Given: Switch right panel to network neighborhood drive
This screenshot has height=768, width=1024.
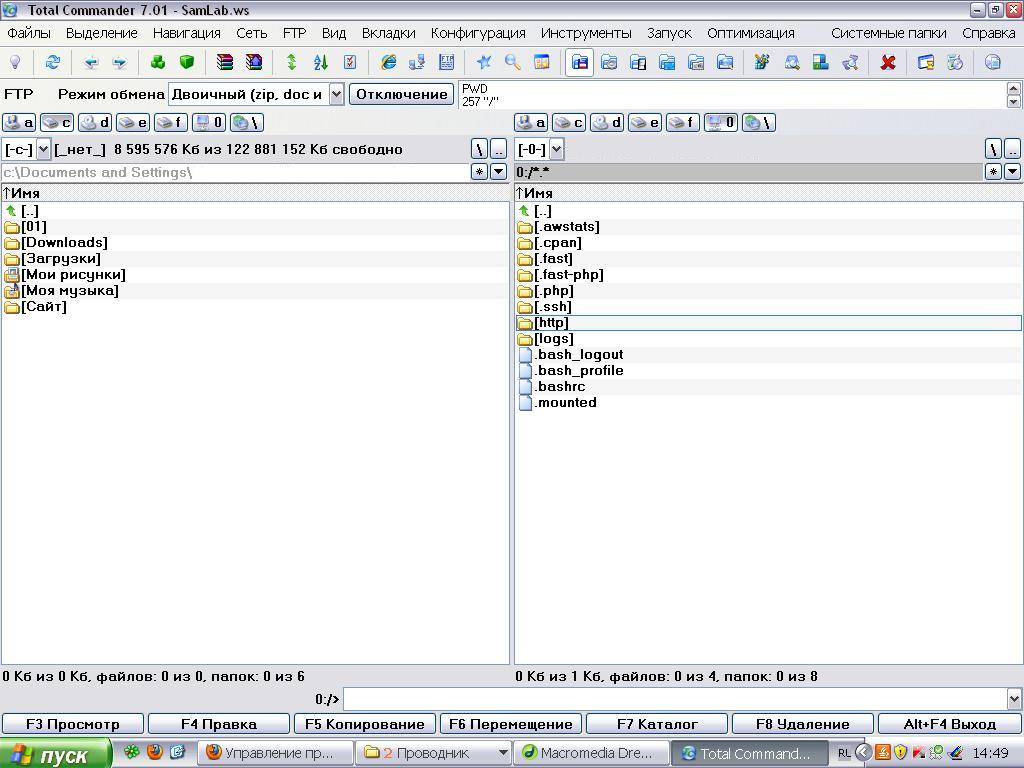Looking at the screenshot, I should tap(760, 122).
